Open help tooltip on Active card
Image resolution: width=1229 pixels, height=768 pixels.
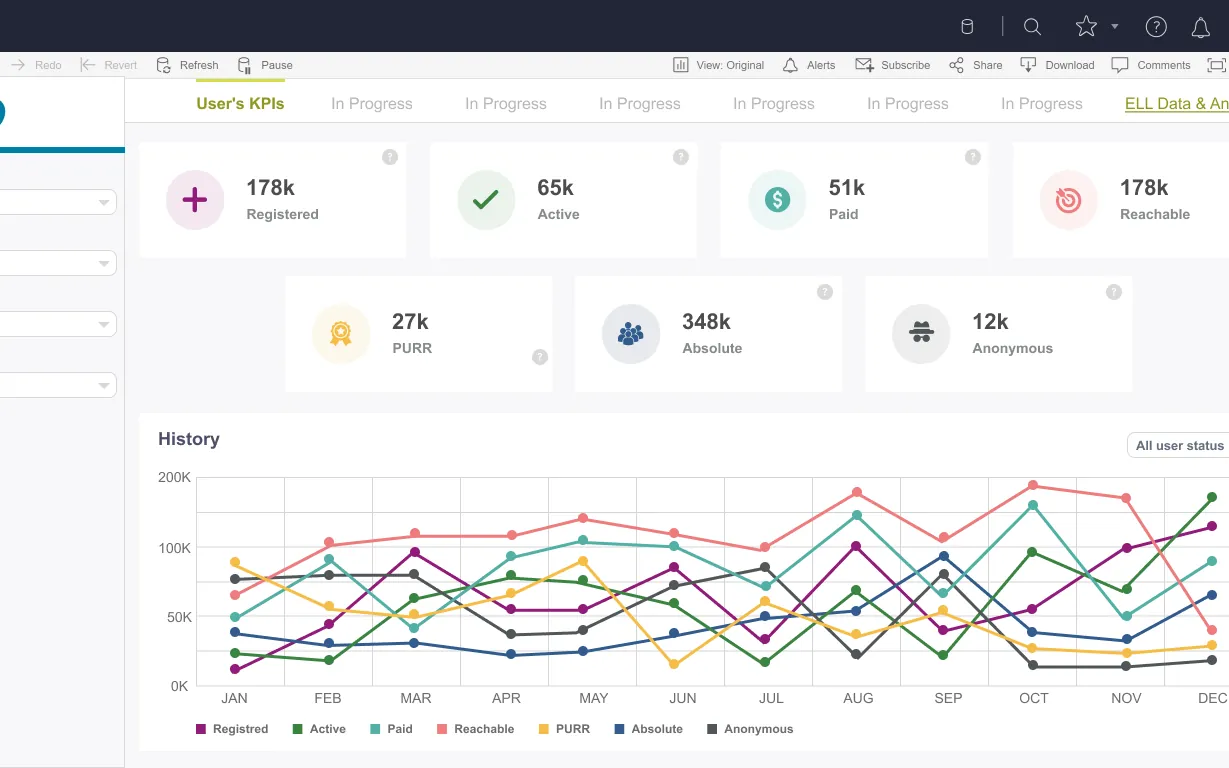pos(681,157)
